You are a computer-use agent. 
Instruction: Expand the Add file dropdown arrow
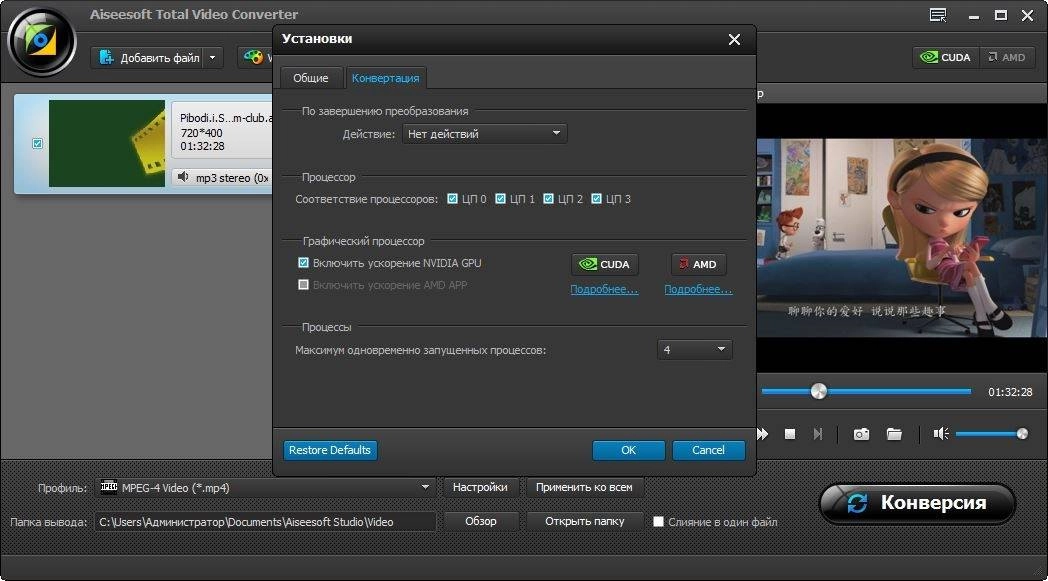pyautogui.click(x=213, y=57)
